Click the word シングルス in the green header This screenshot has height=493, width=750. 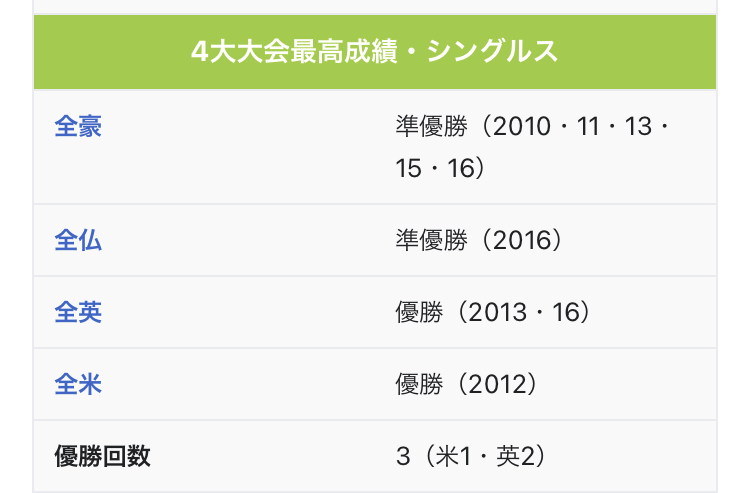(x=492, y=51)
